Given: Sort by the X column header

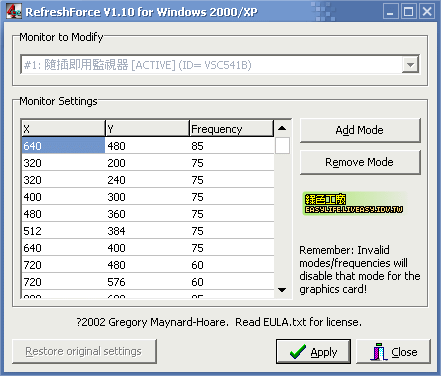Looking at the screenshot, I should [x=63, y=129].
